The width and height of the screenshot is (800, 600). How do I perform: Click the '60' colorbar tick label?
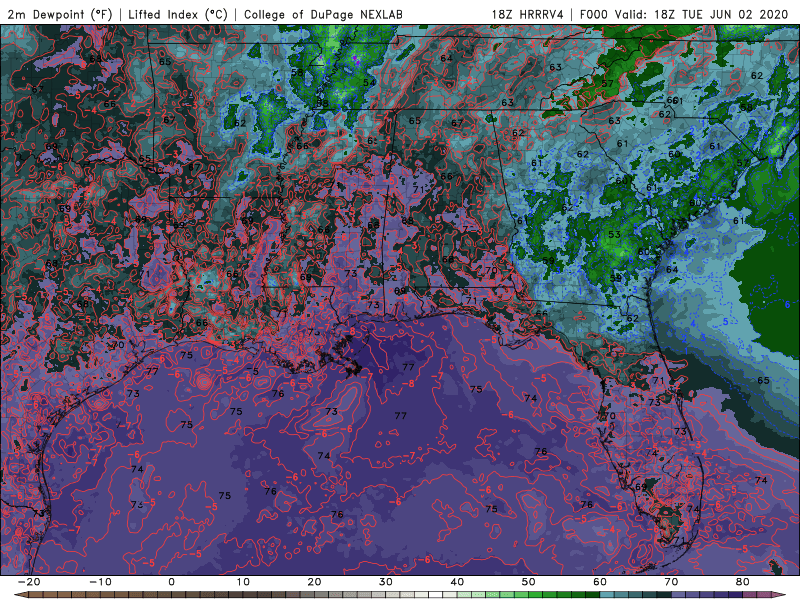tap(600, 582)
